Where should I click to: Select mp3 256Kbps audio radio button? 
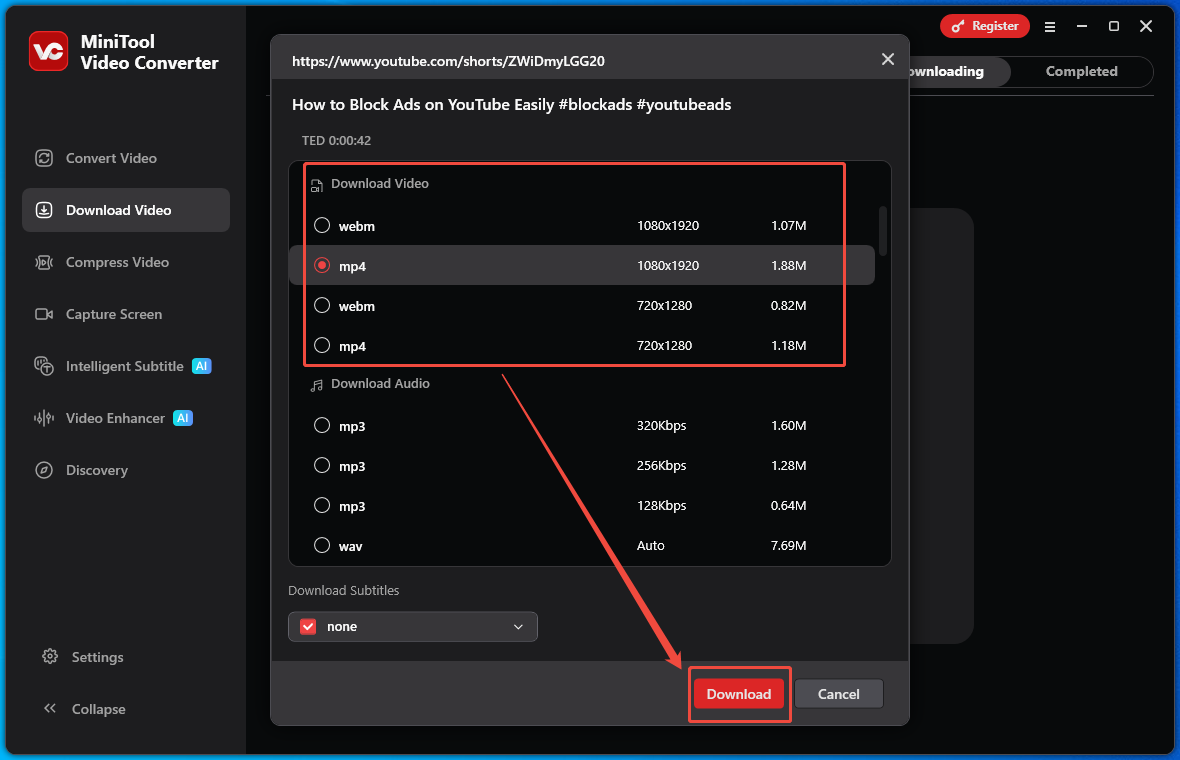(x=322, y=465)
